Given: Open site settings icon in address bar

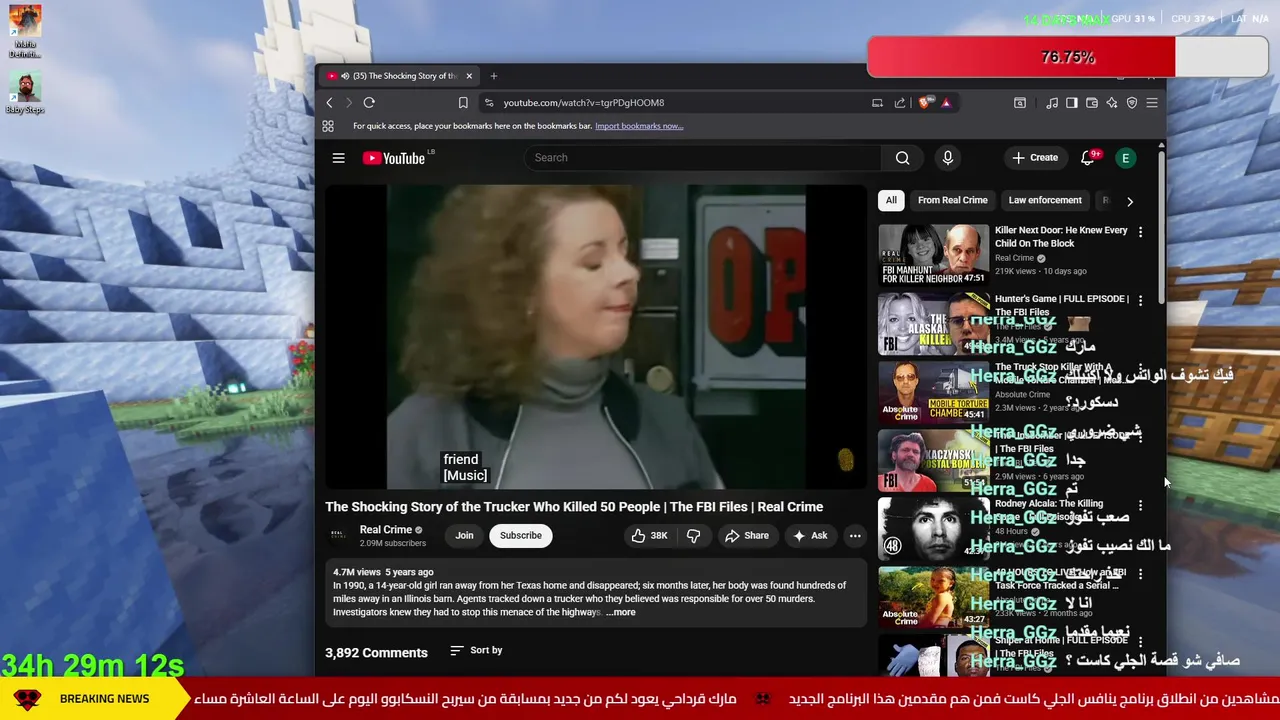Looking at the screenshot, I should pos(488,102).
